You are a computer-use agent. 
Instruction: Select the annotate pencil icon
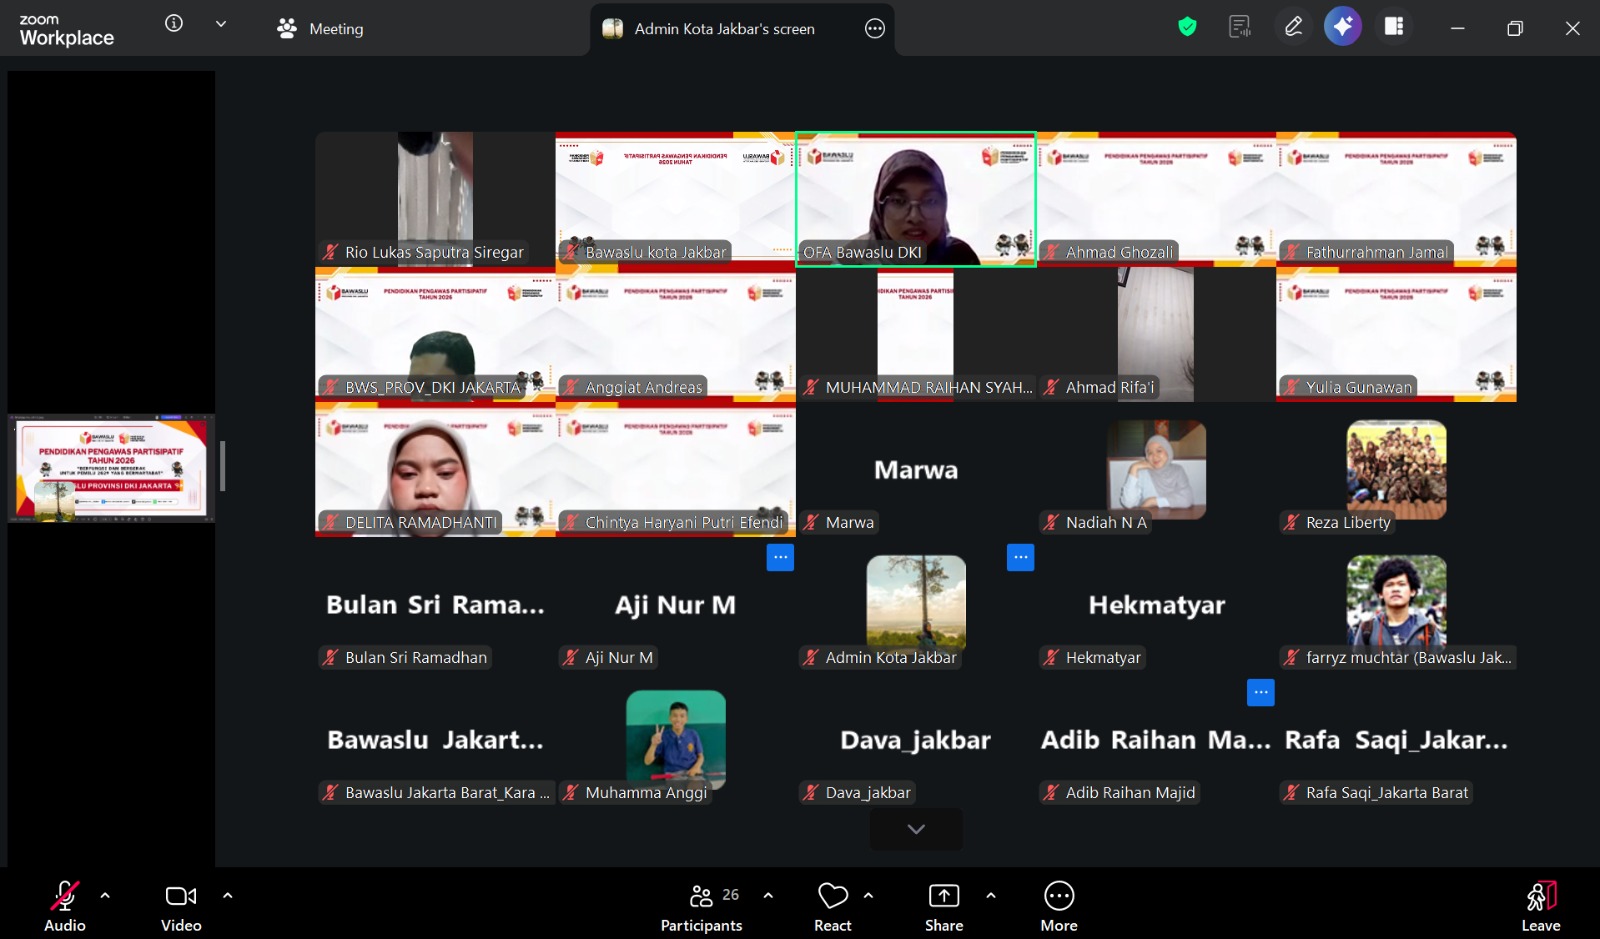[x=1293, y=27]
